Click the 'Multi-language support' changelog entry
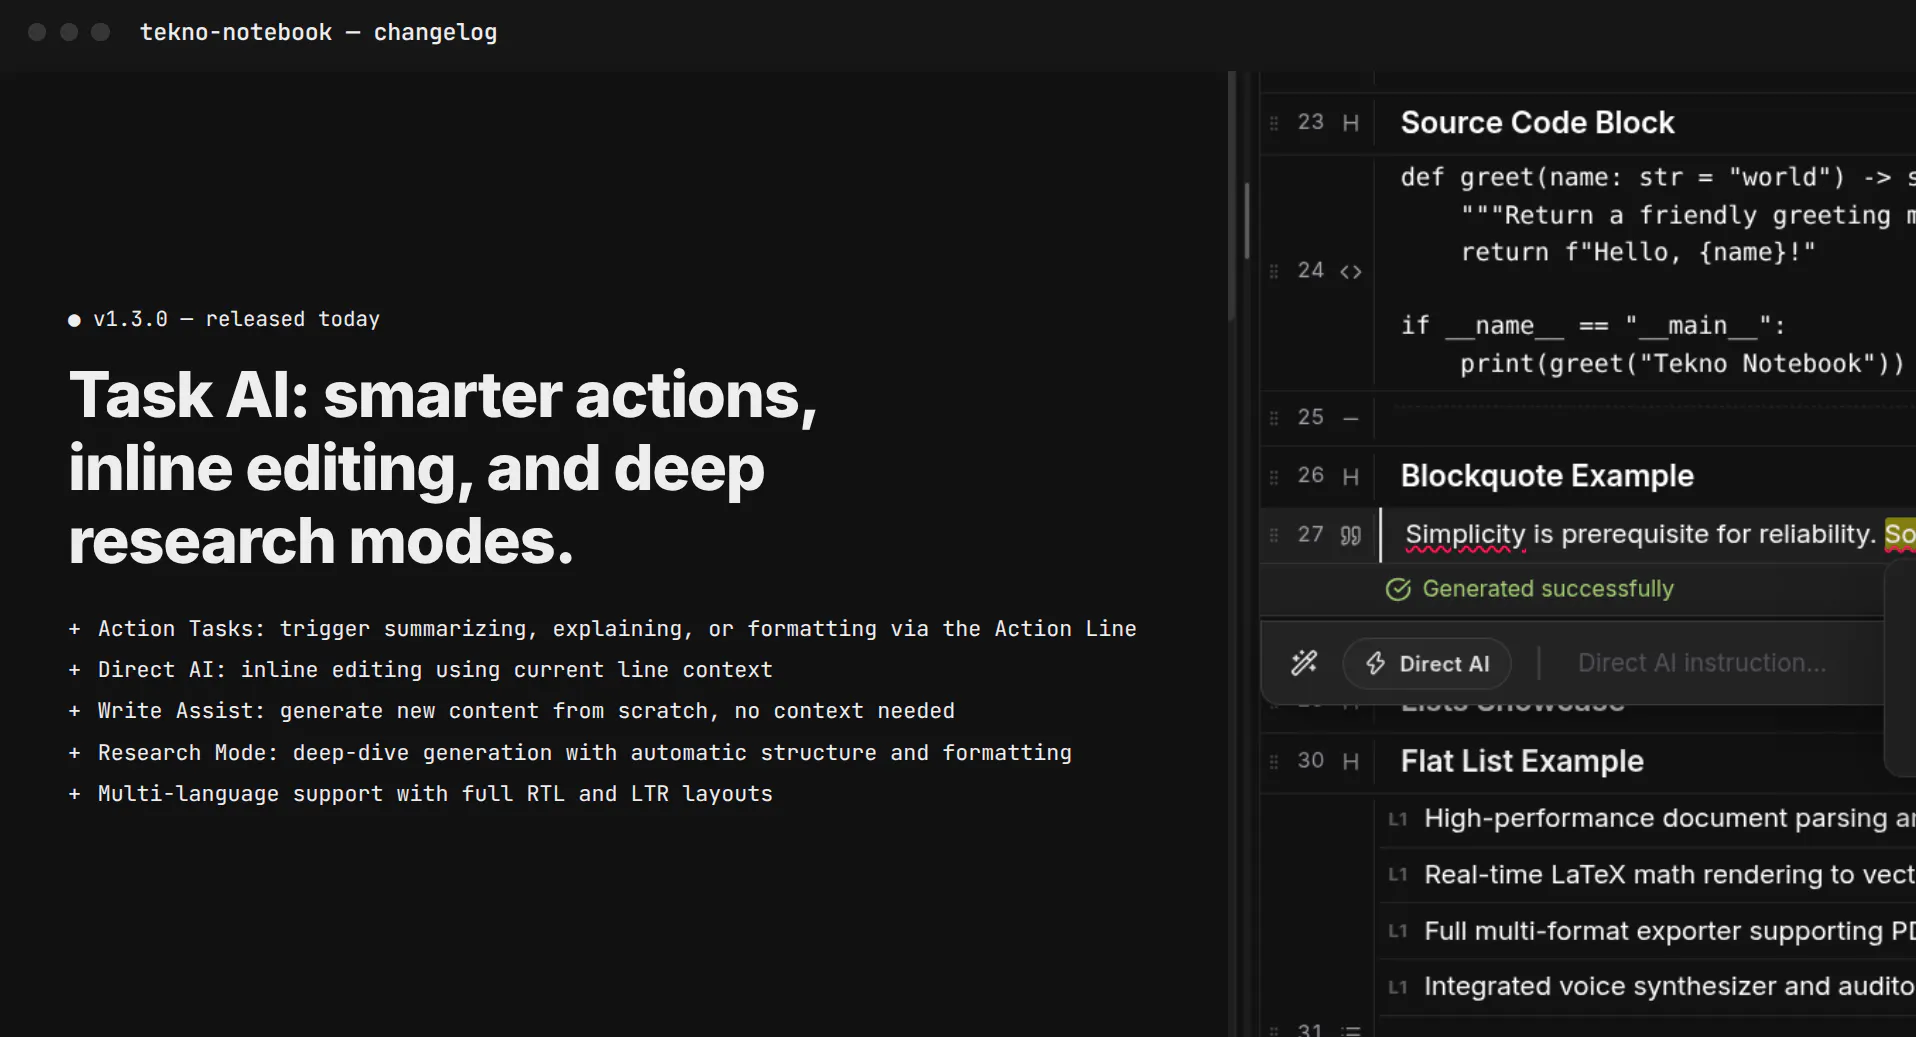The width and height of the screenshot is (1916, 1037). tap(435, 794)
